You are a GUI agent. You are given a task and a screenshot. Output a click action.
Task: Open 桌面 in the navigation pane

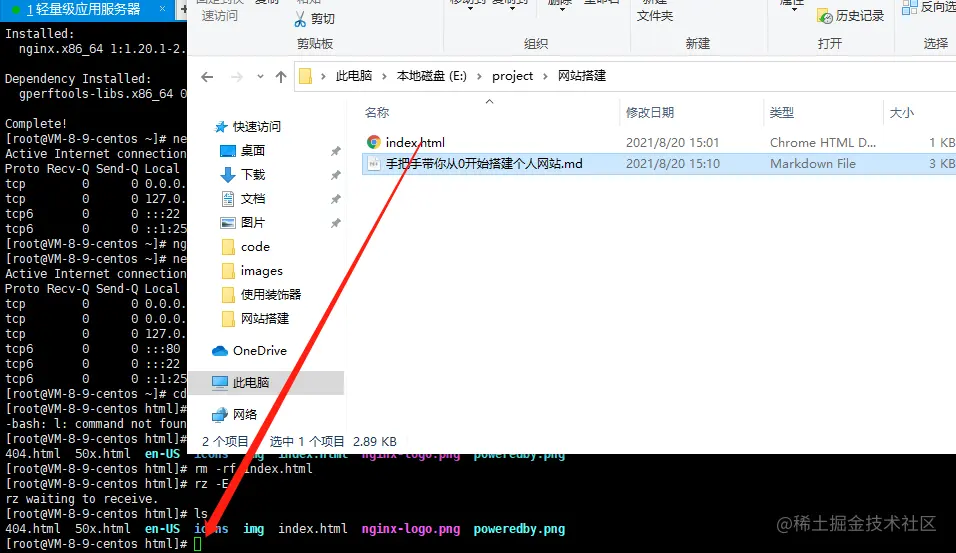point(252,150)
